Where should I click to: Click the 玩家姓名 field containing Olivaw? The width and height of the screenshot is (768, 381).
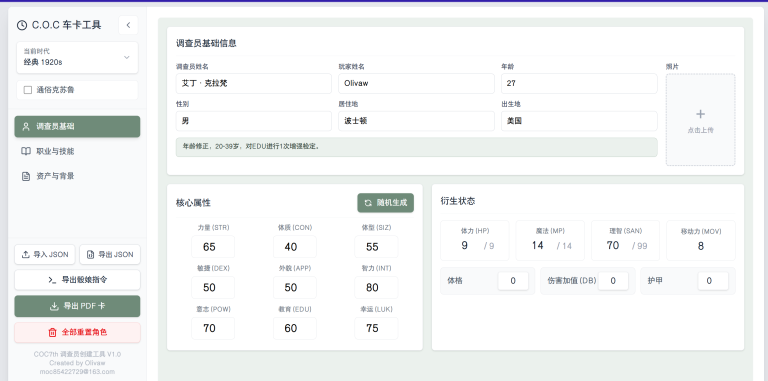[x=416, y=83]
